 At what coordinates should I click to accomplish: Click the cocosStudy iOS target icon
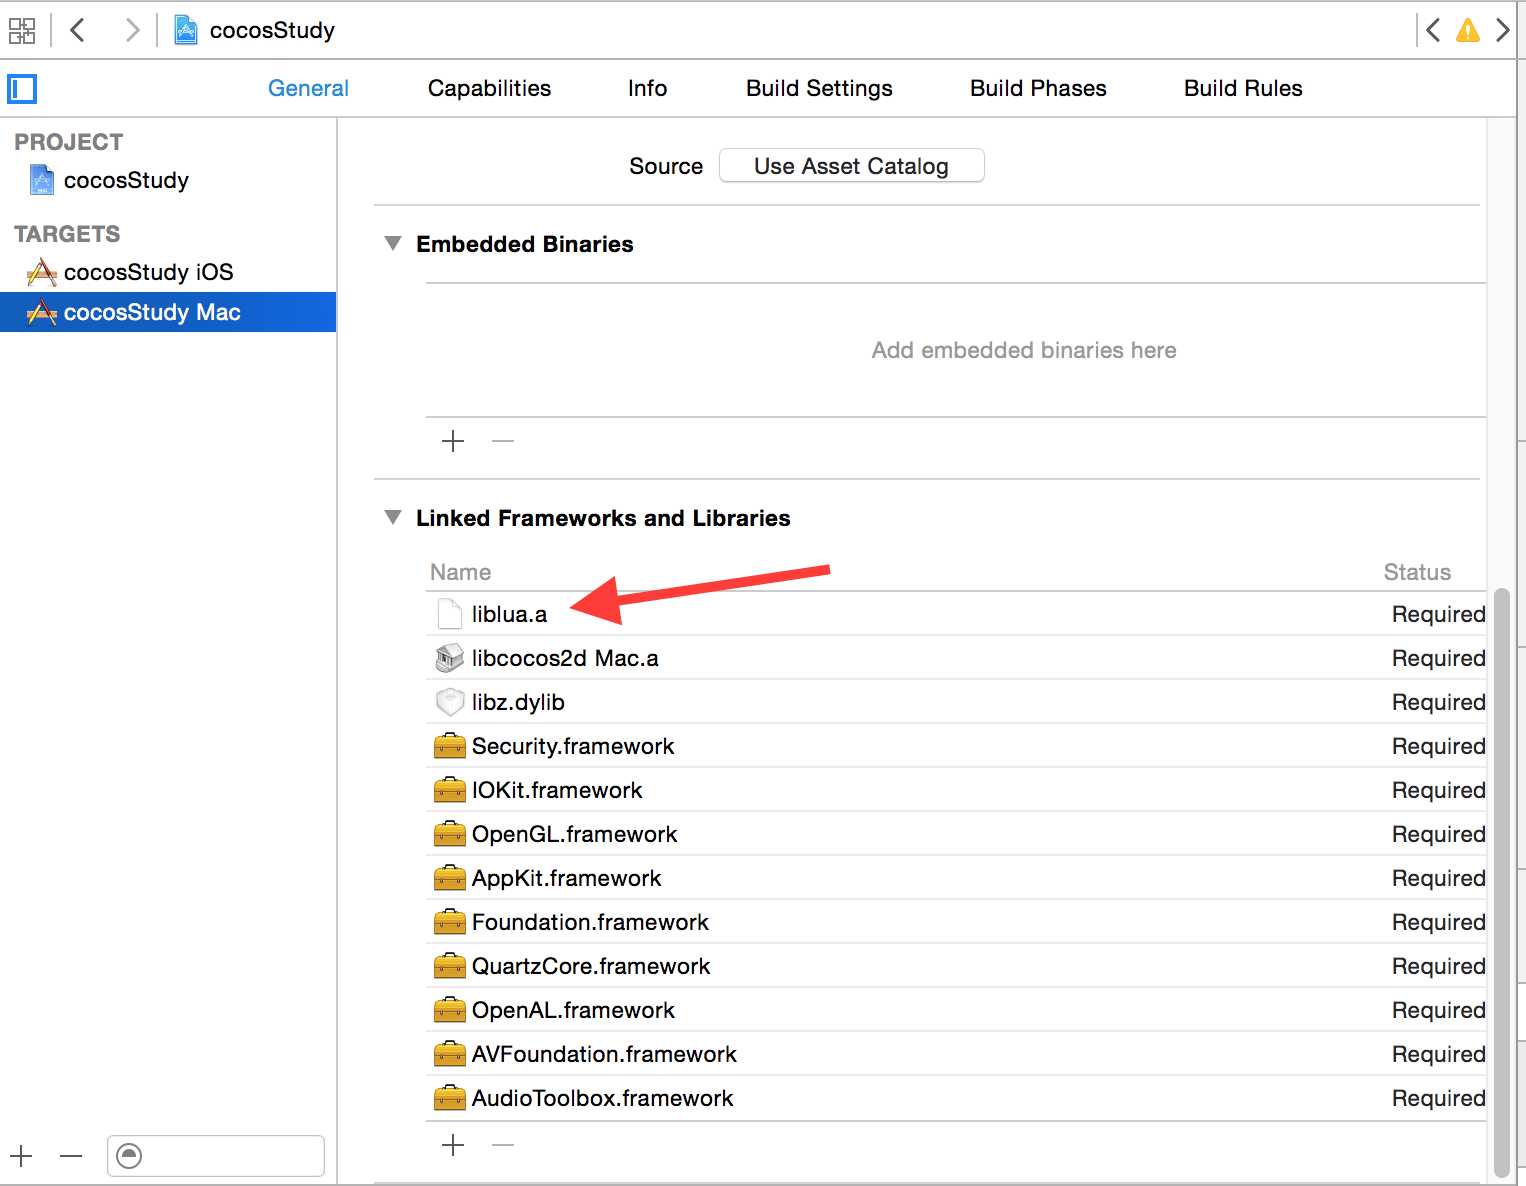pyautogui.click(x=41, y=272)
